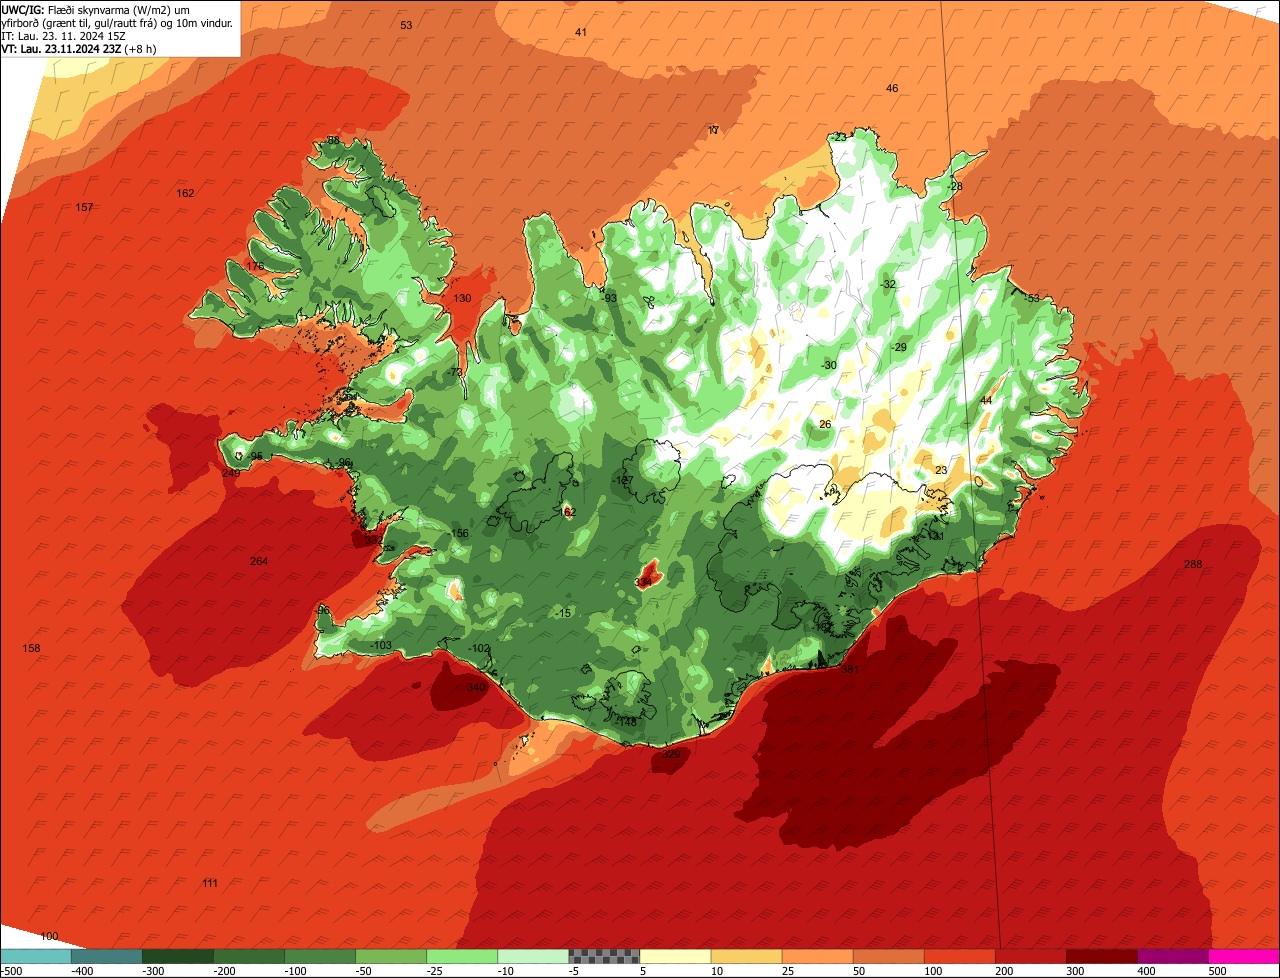Click the map value -103 on Reykjanes peninsula

click(381, 646)
